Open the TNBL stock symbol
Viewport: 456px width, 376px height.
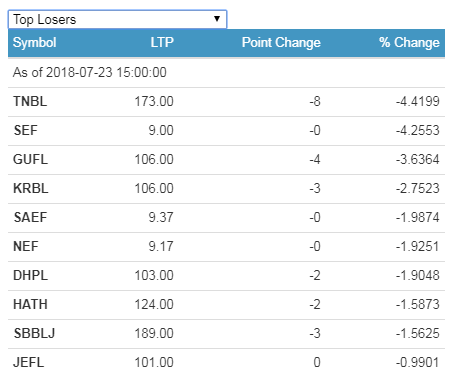pyautogui.click(x=30, y=101)
